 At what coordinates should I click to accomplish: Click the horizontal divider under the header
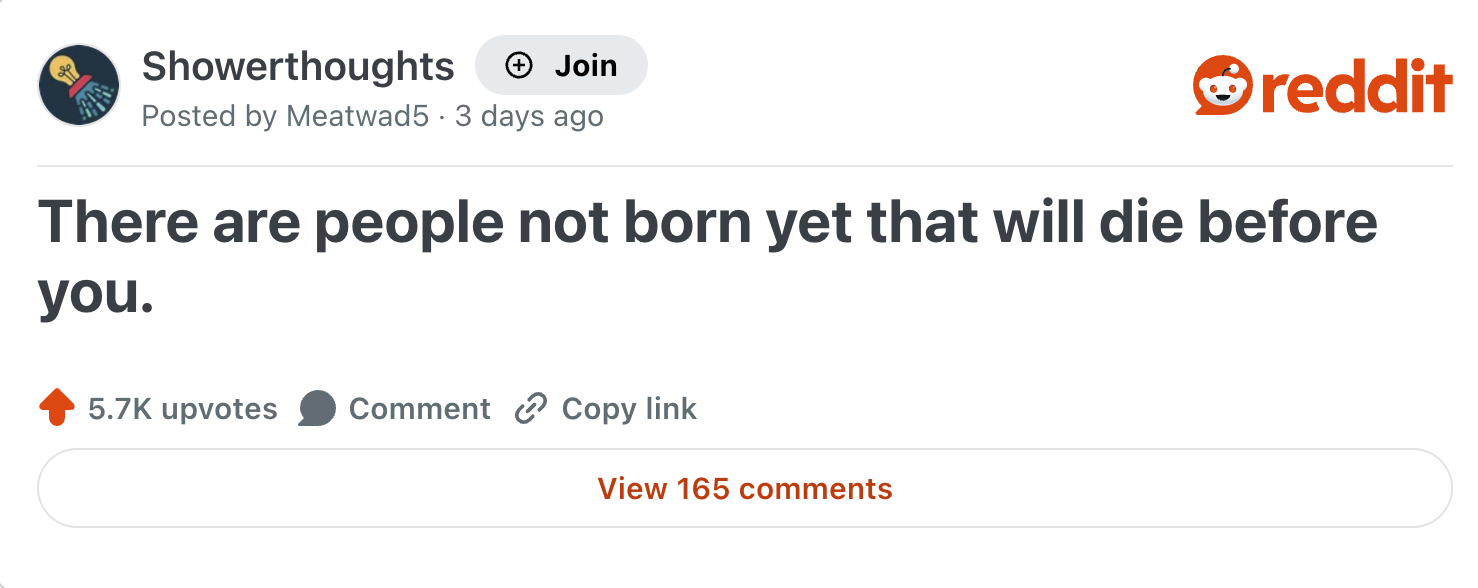tap(744, 165)
